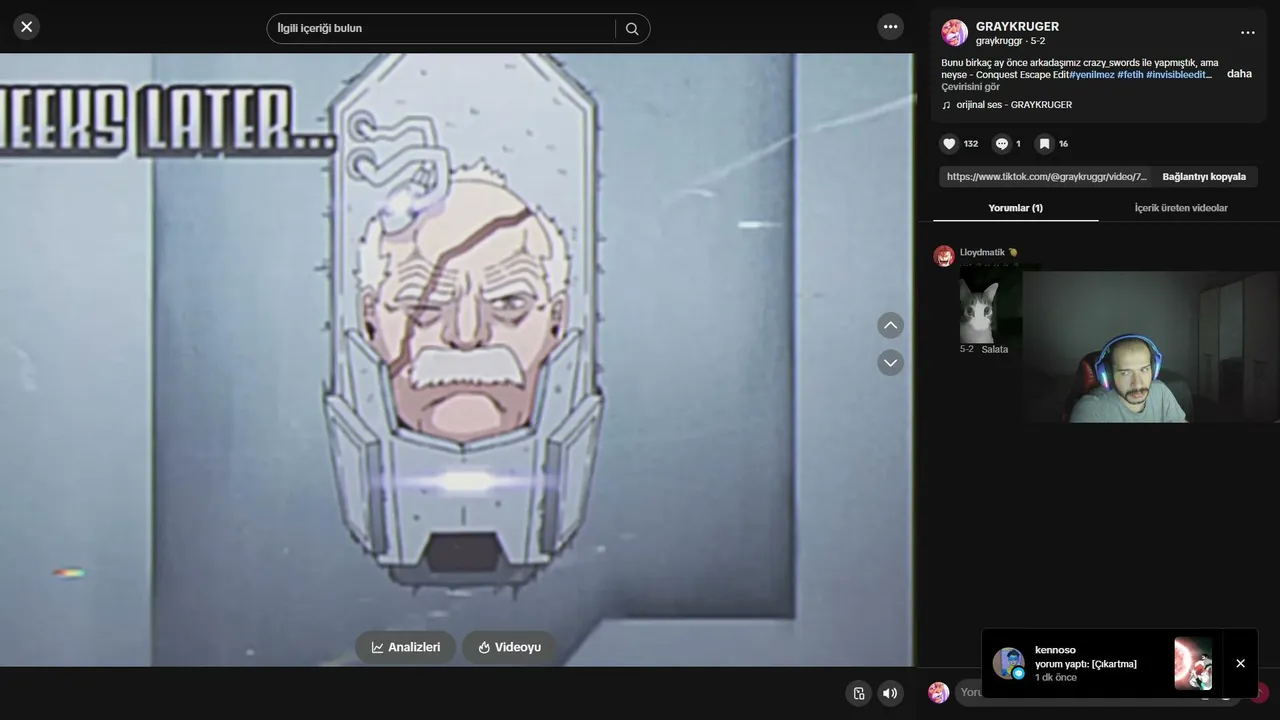The height and width of the screenshot is (720, 1280).
Task: Save the video with the bookmark icon
Action: pyautogui.click(x=1044, y=144)
